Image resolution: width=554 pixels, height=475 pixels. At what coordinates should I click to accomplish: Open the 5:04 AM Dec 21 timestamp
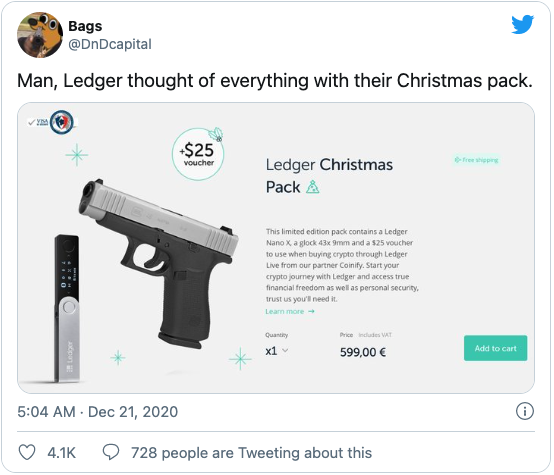pos(98,412)
